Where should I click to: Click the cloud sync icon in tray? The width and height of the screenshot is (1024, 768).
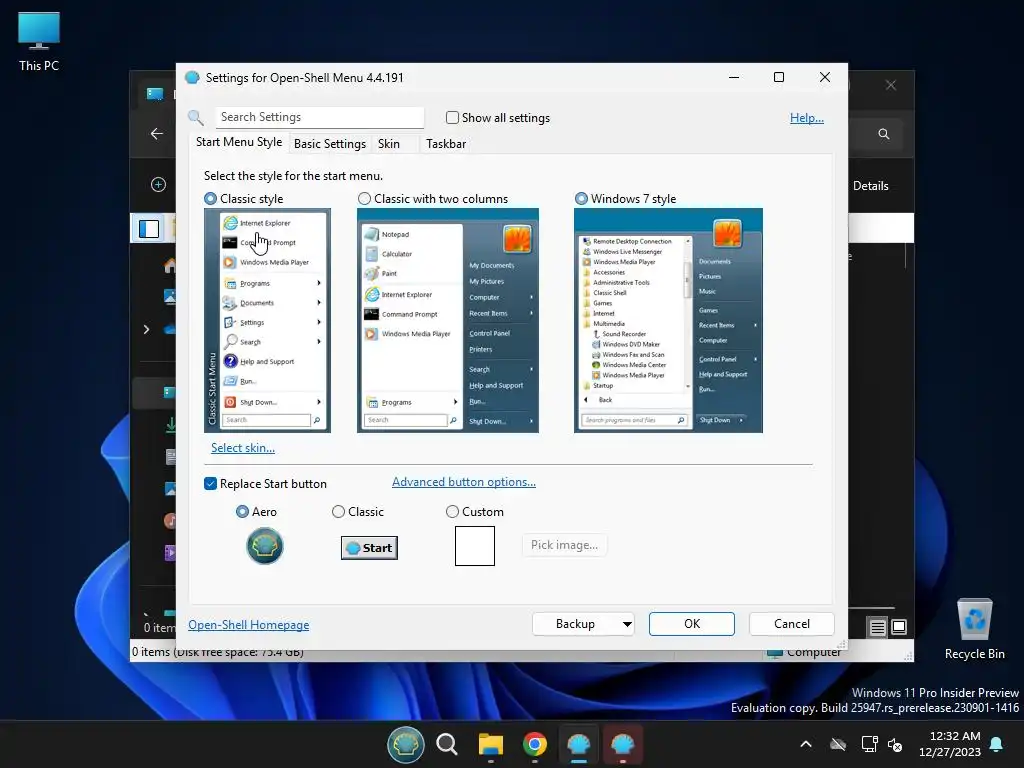(838, 744)
